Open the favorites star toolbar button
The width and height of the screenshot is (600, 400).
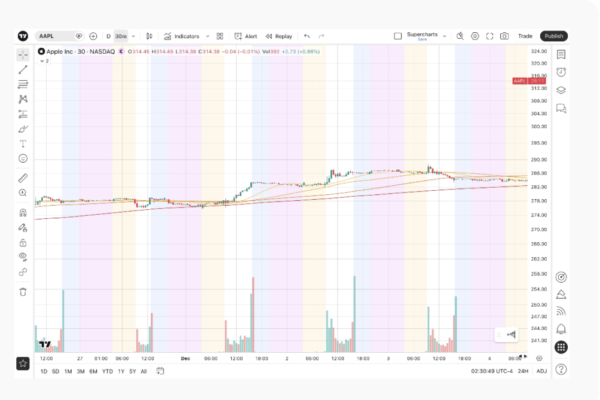click(x=23, y=364)
